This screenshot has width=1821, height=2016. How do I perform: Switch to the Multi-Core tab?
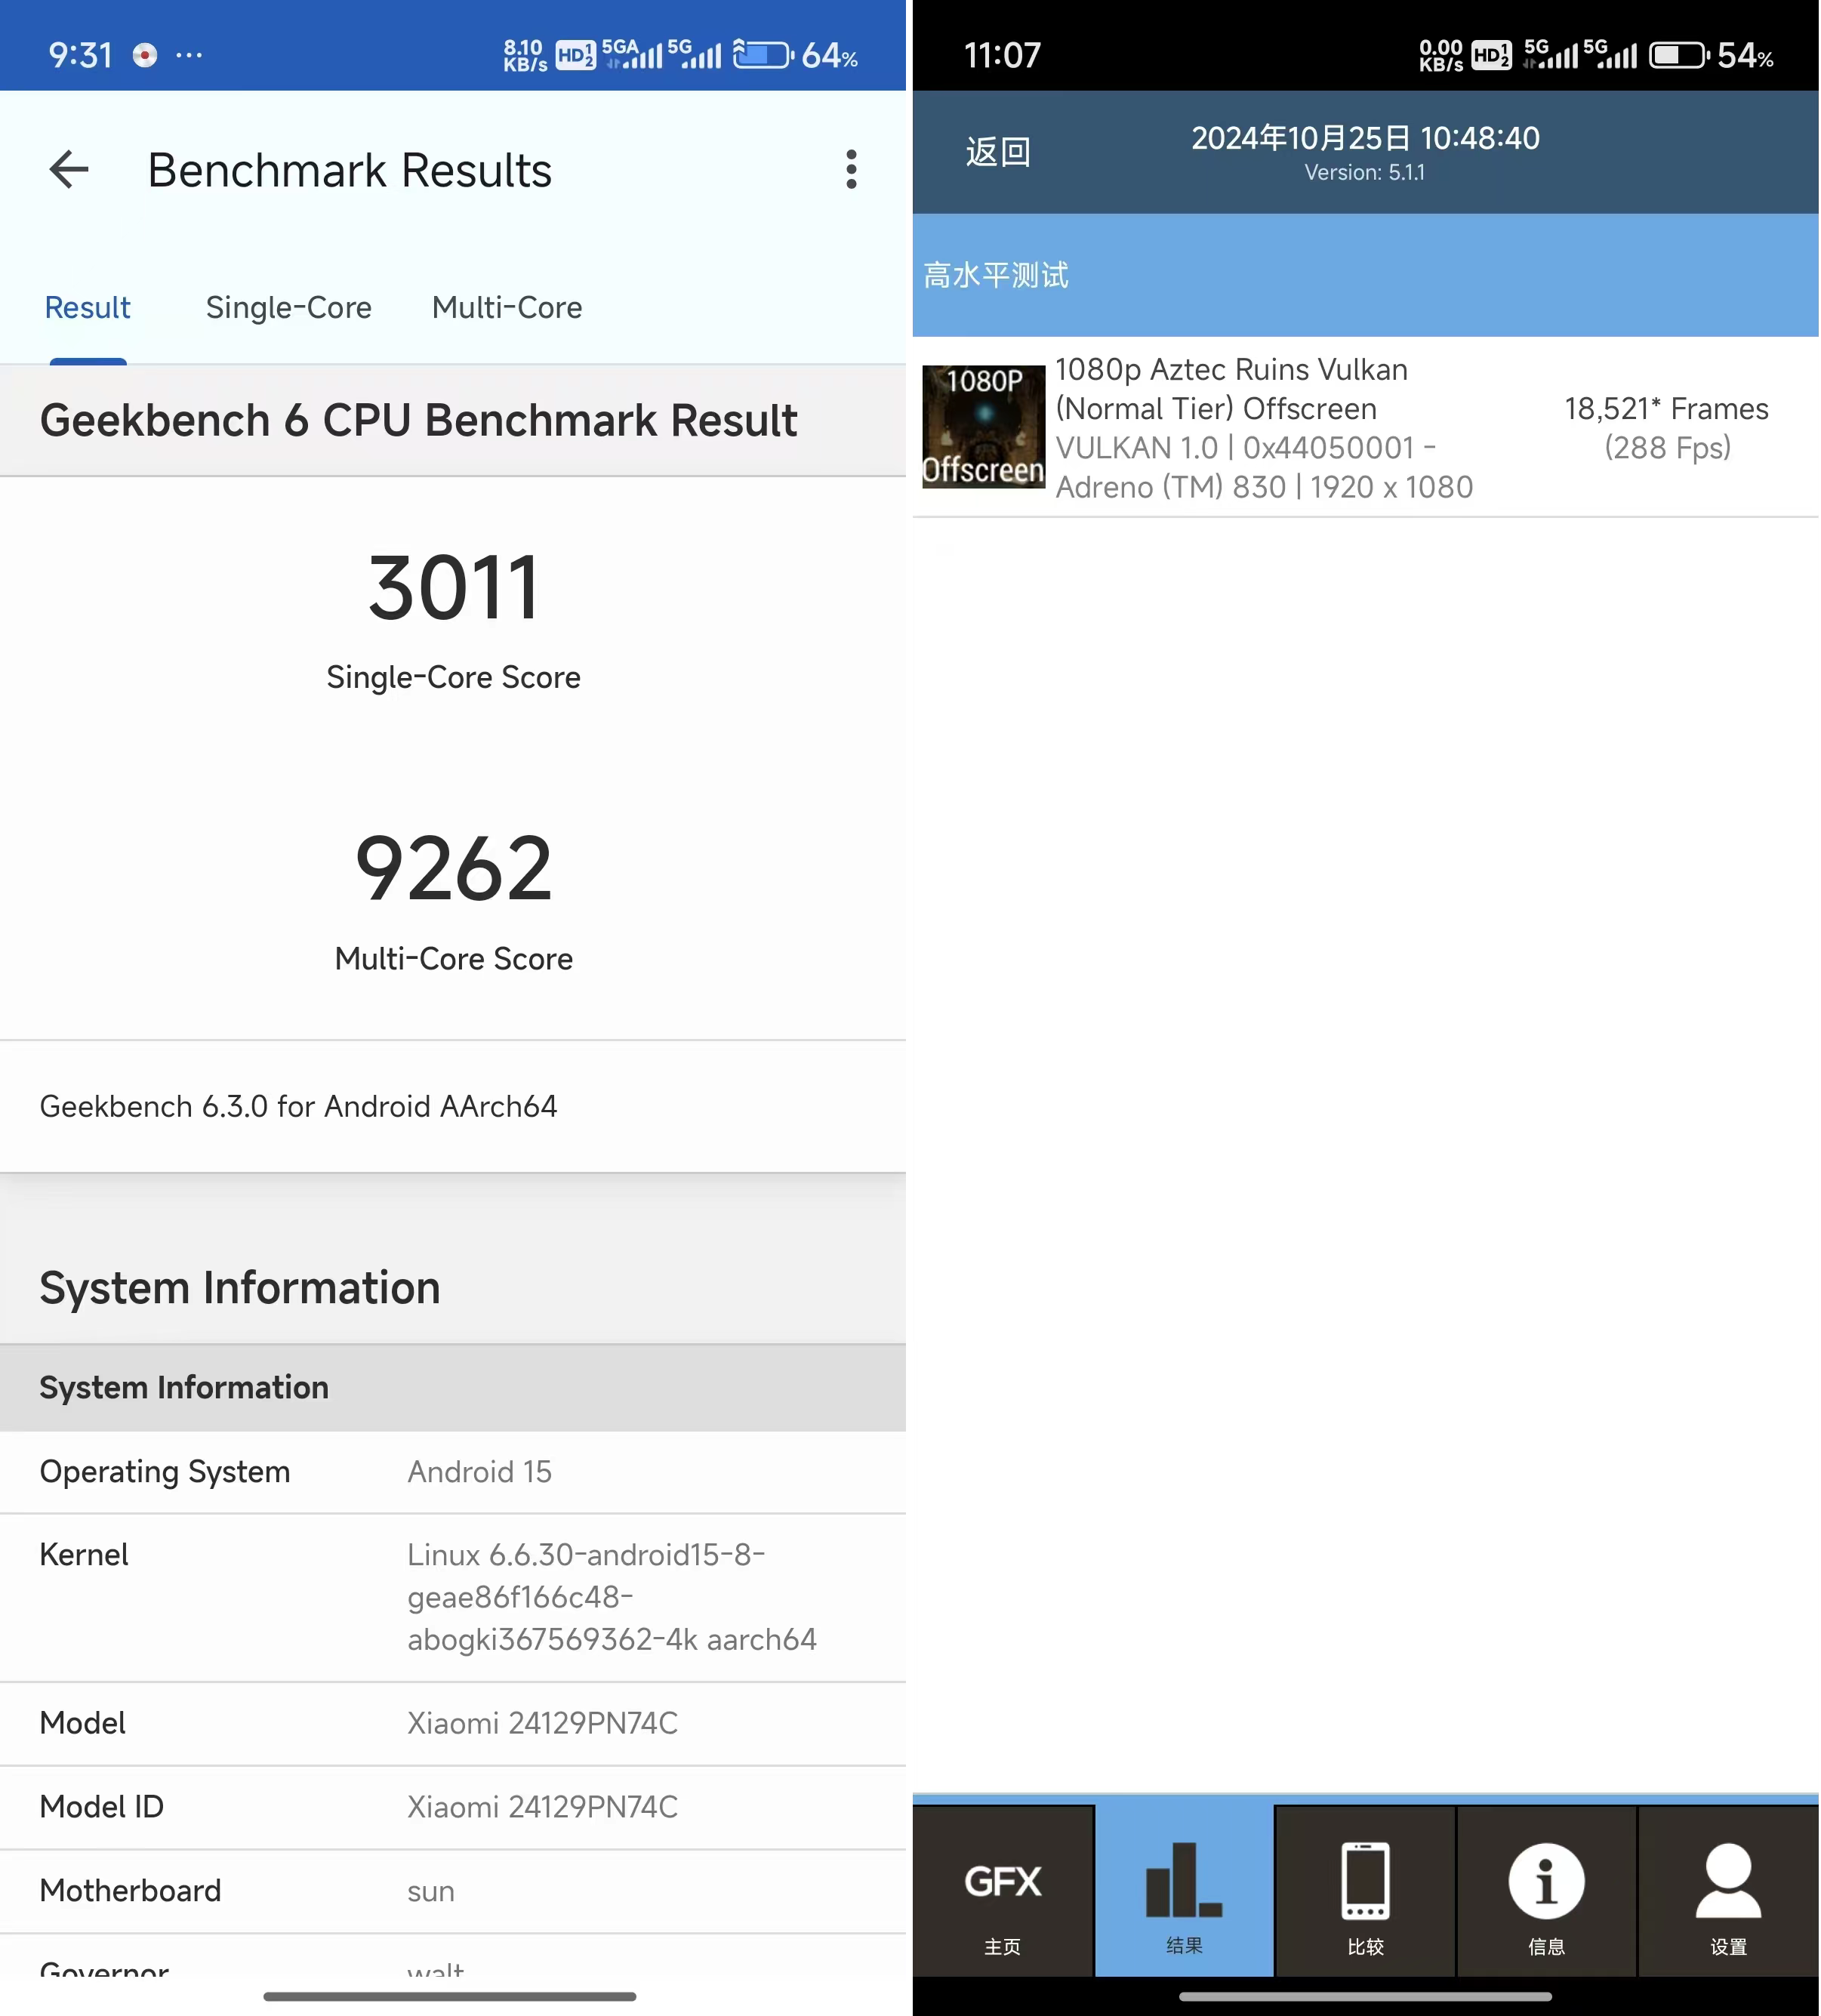coord(507,307)
